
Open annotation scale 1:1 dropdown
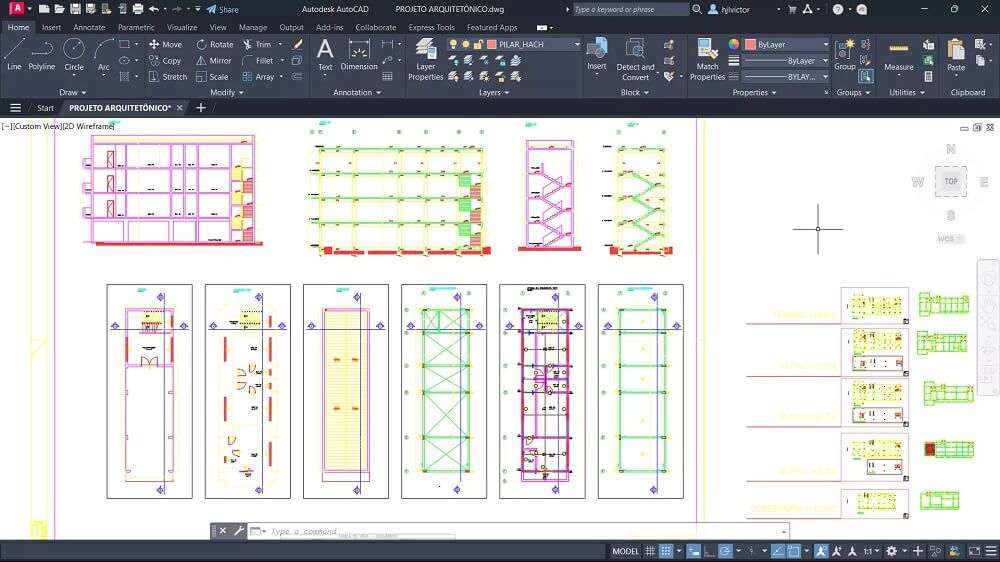(x=872, y=551)
